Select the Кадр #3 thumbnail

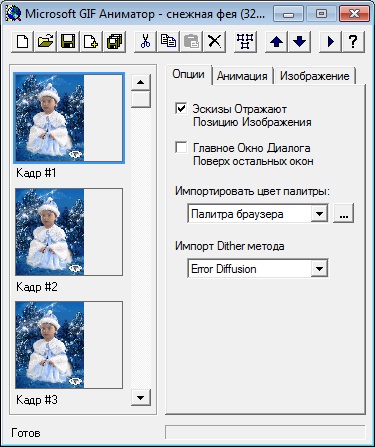(69, 345)
